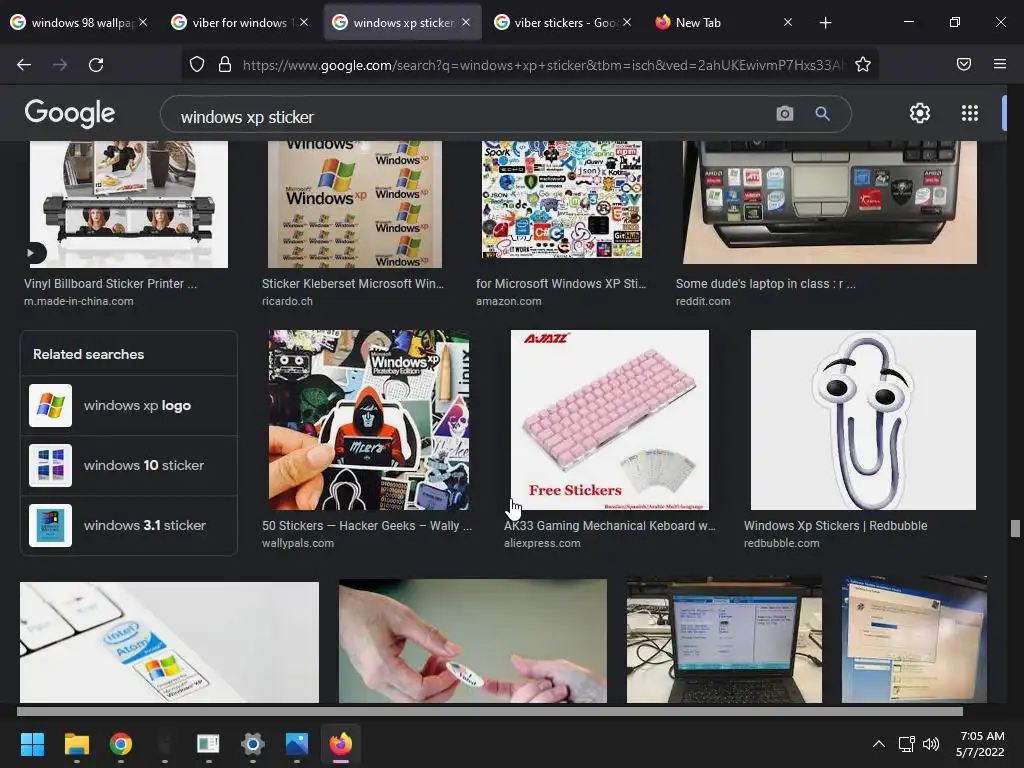Screen dimensions: 1024x768
Task: Open the clock and date in taskbar
Action: tap(980, 744)
